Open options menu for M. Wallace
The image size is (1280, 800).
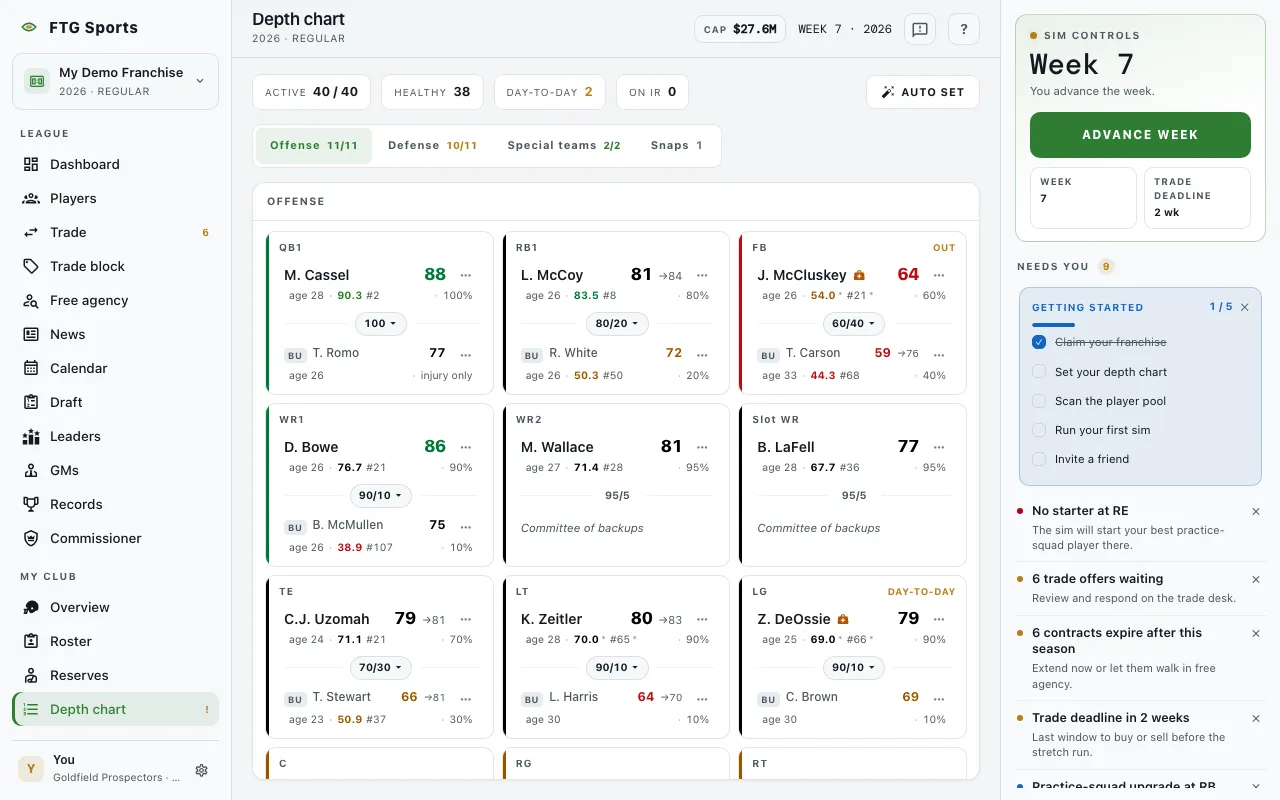(702, 447)
